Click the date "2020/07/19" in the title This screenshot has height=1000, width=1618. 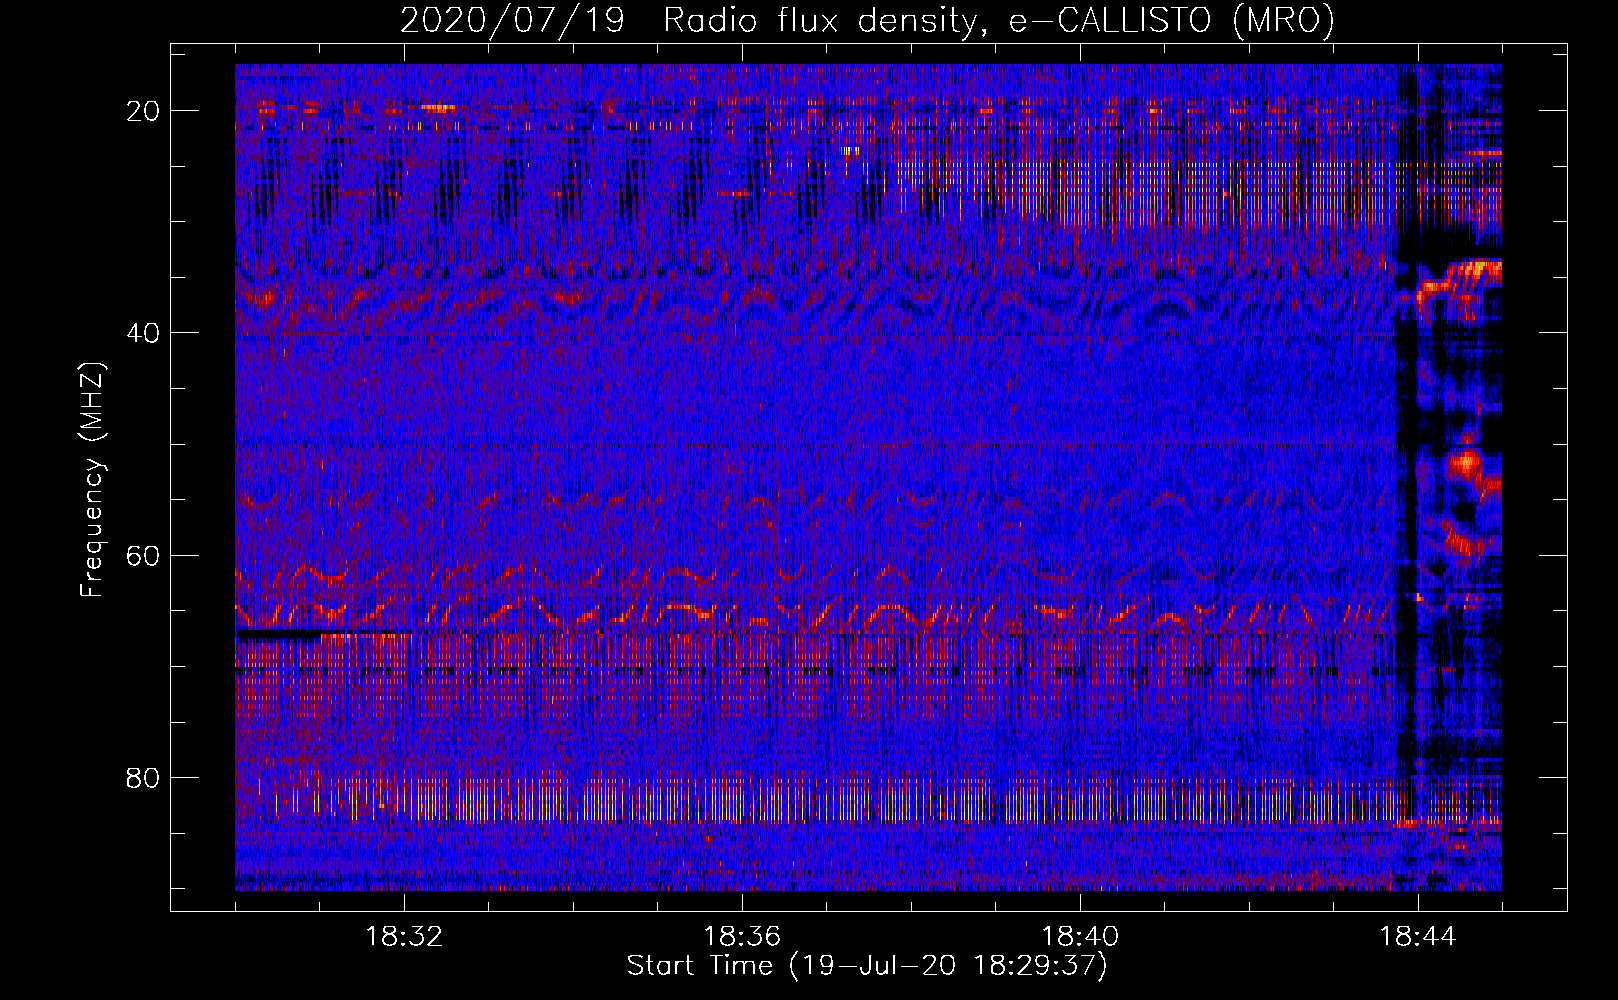pyautogui.click(x=512, y=20)
